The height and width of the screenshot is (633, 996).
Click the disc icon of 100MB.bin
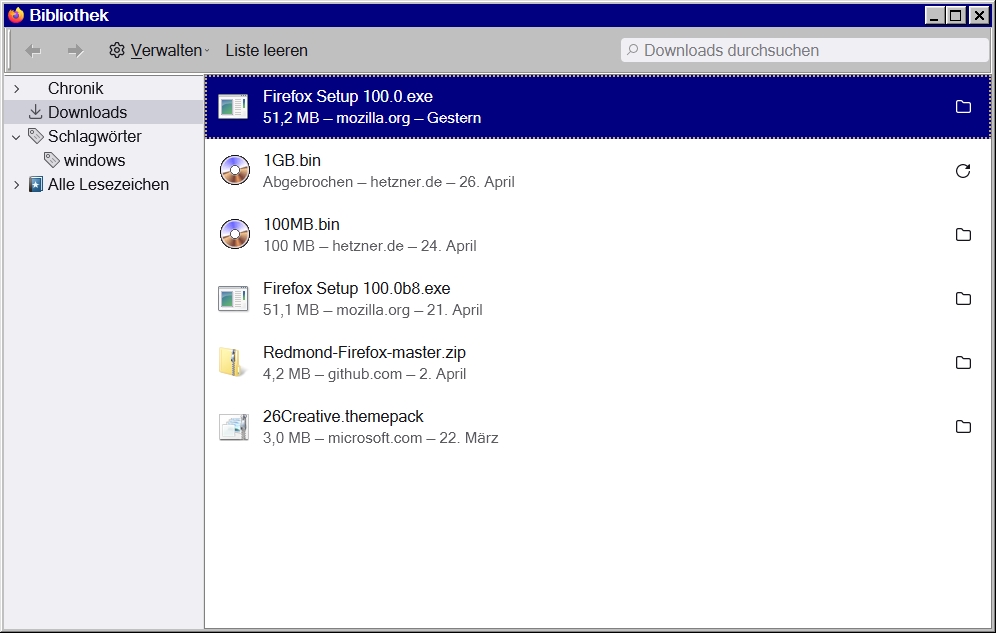[235, 234]
